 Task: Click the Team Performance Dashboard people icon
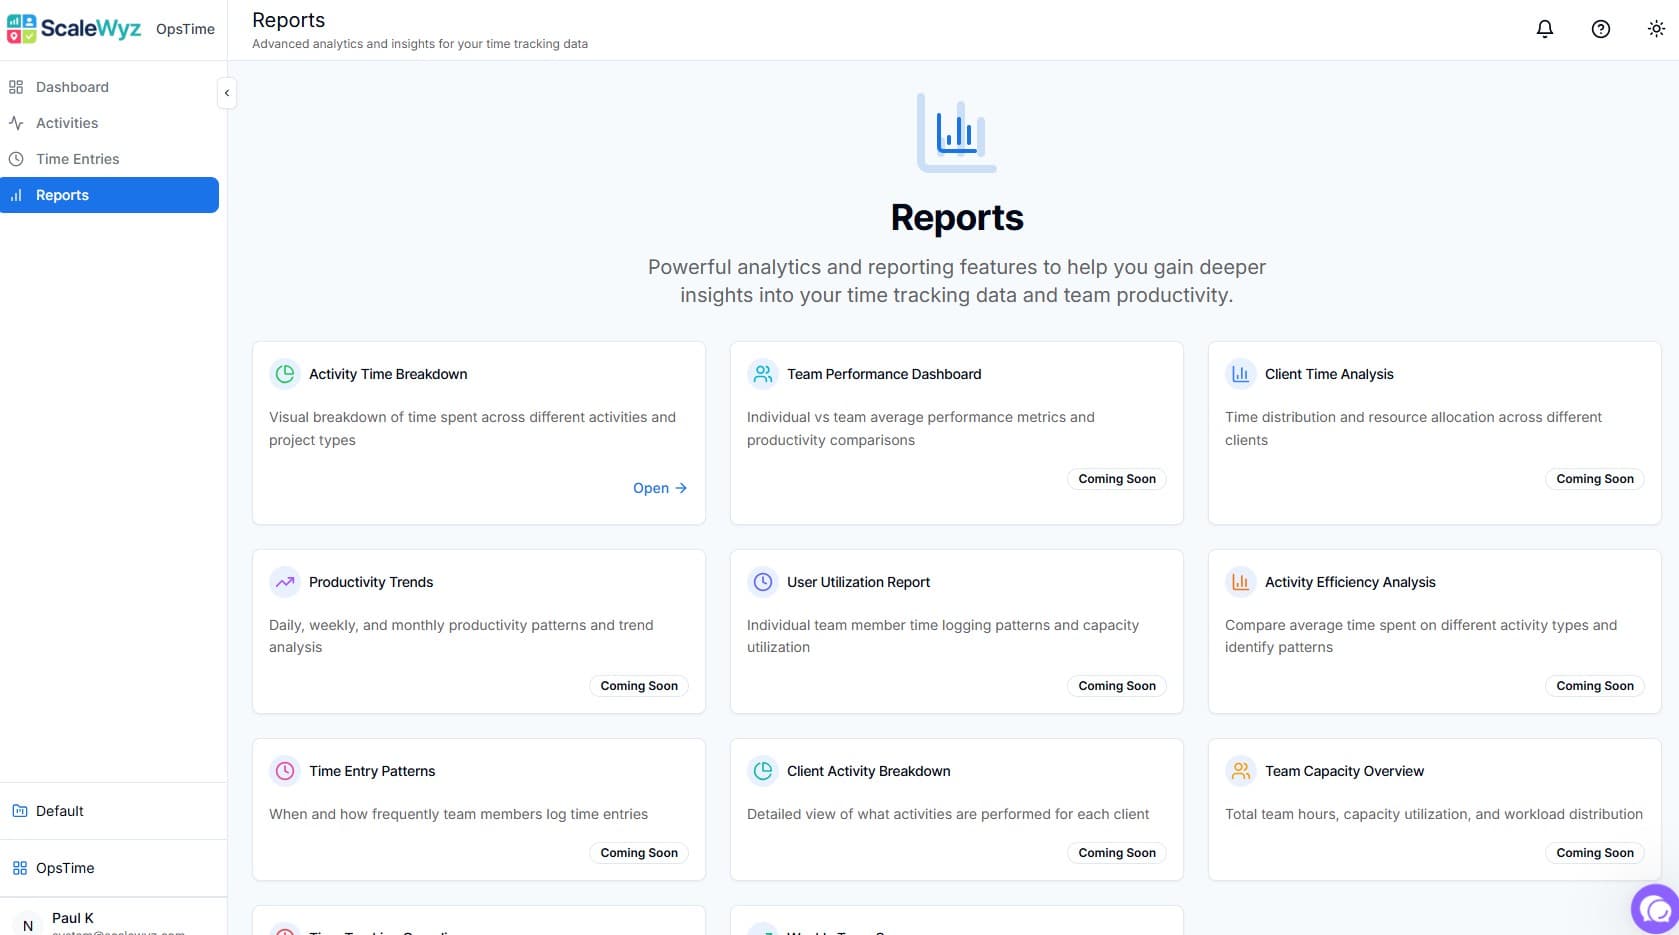point(763,374)
